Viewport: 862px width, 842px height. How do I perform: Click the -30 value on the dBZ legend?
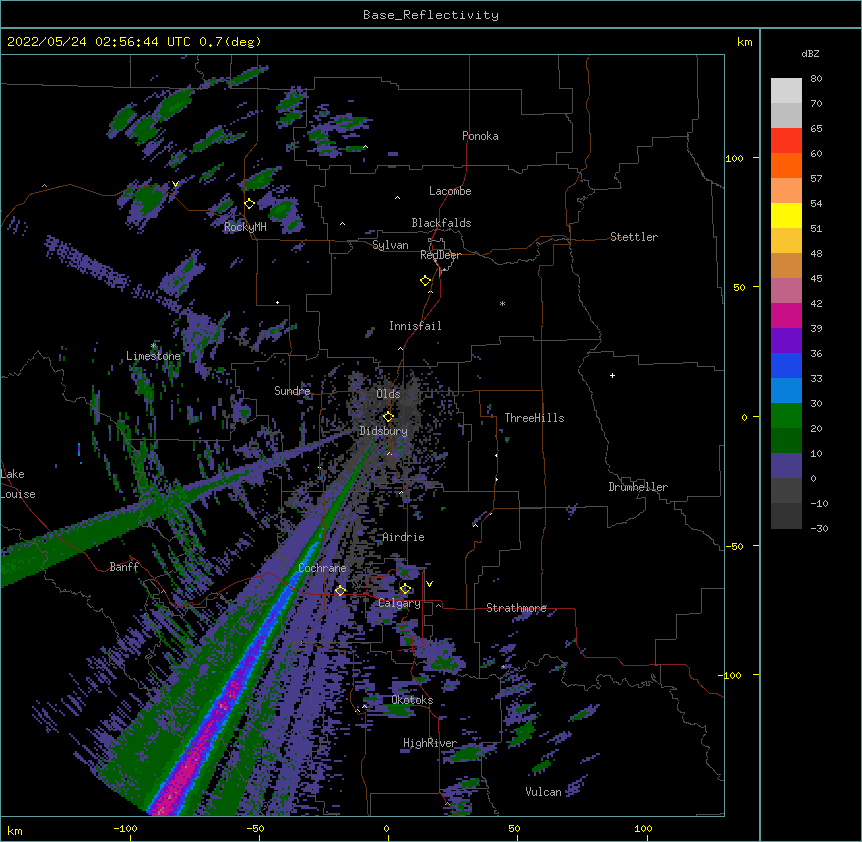[819, 528]
